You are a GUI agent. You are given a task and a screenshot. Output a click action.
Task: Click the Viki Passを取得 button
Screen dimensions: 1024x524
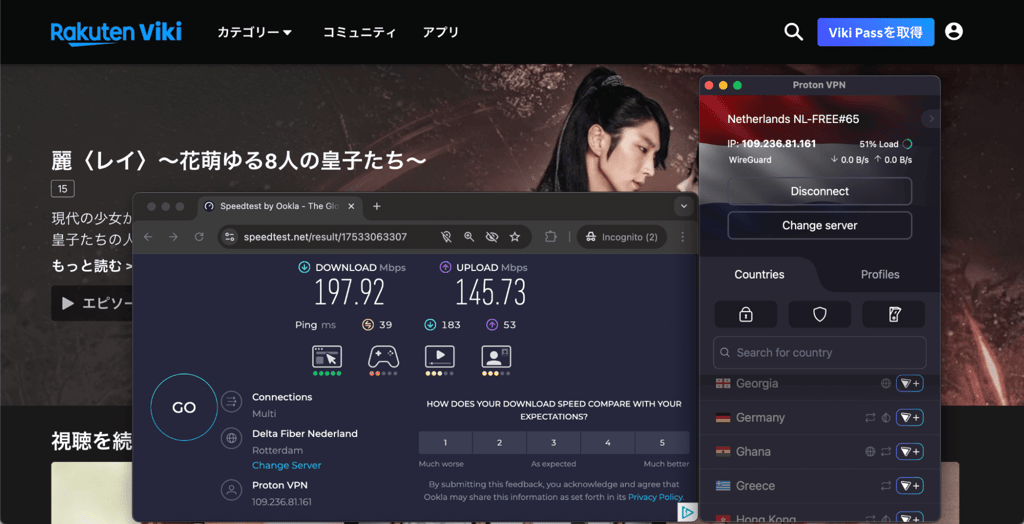[x=876, y=32]
